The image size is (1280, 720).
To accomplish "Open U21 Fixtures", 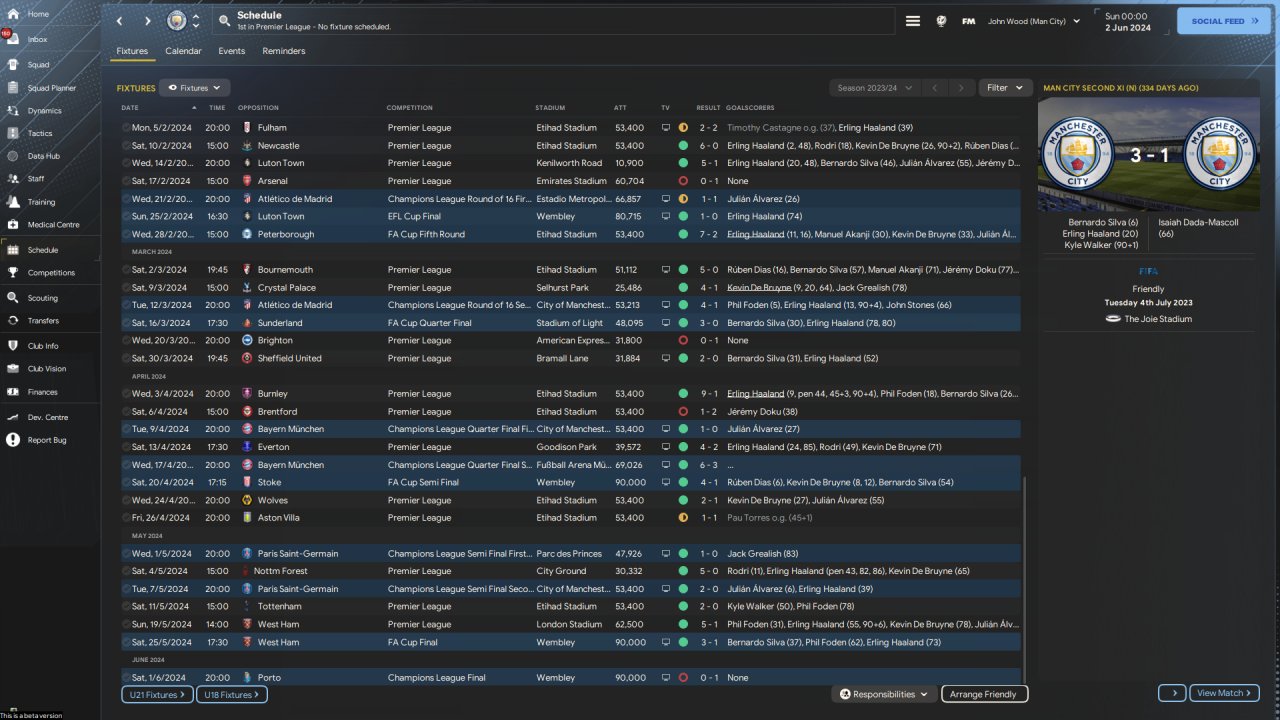I will point(155,694).
